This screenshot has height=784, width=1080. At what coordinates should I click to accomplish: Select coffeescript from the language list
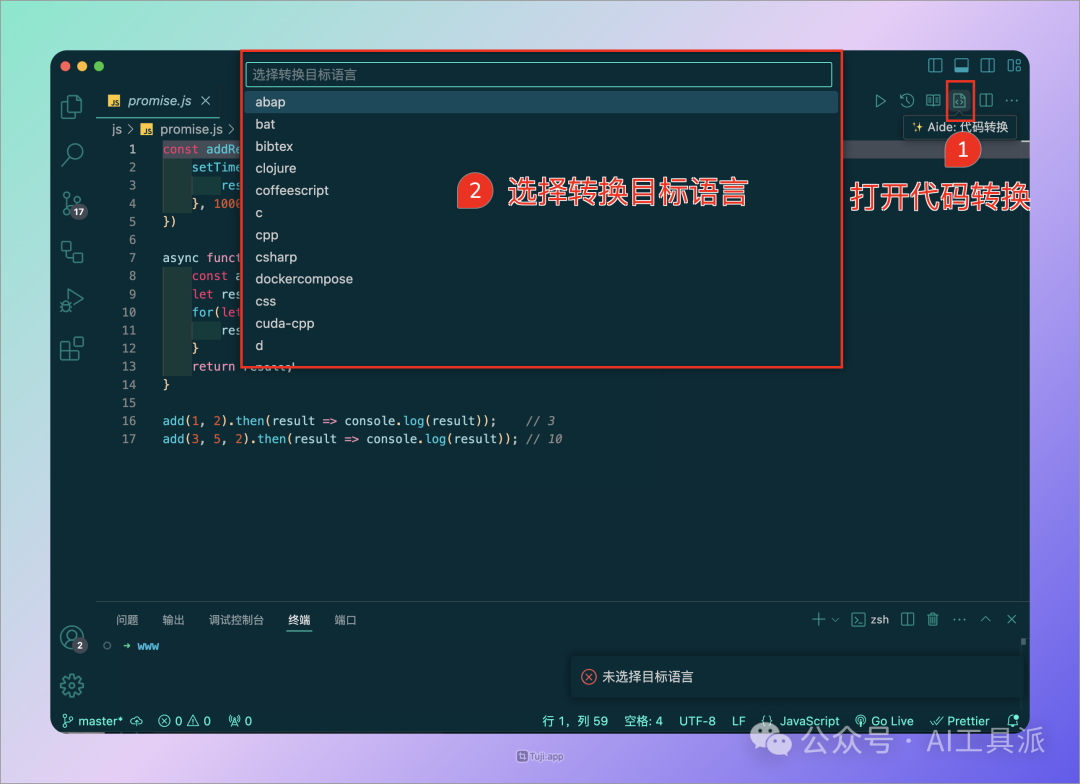pyautogui.click(x=541, y=190)
